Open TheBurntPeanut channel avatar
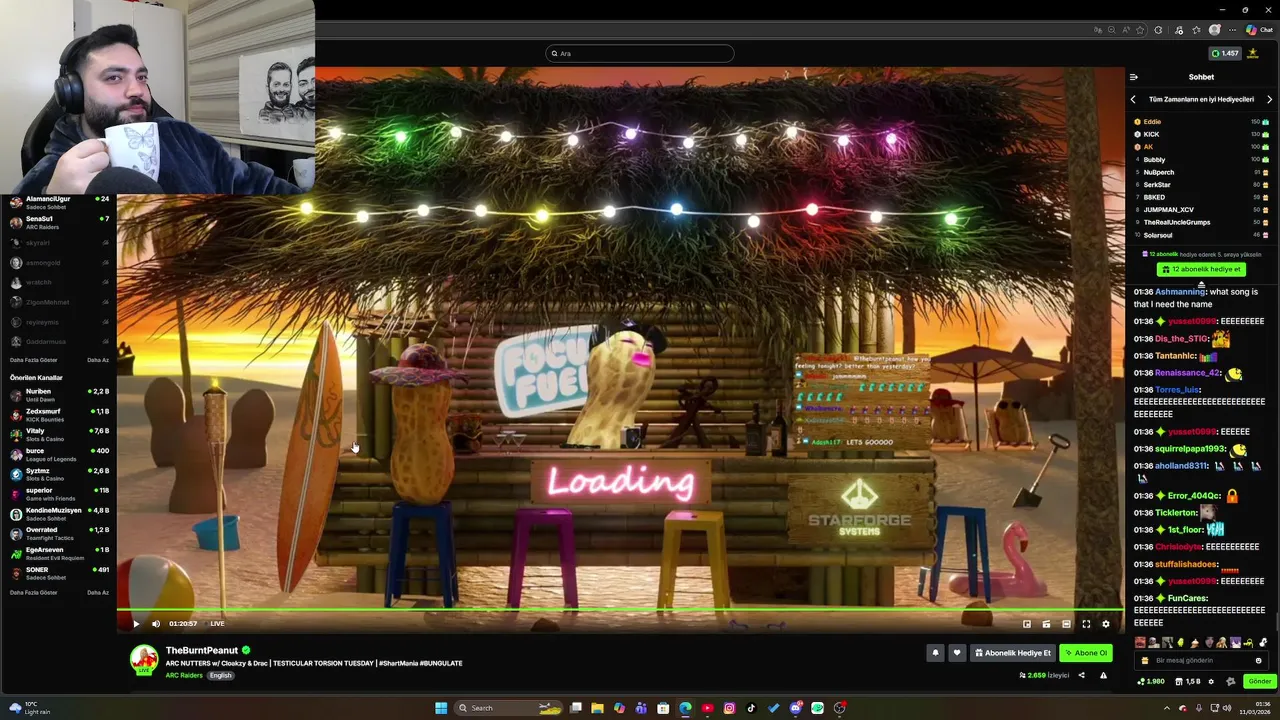The height and width of the screenshot is (720, 1280). coord(144,658)
